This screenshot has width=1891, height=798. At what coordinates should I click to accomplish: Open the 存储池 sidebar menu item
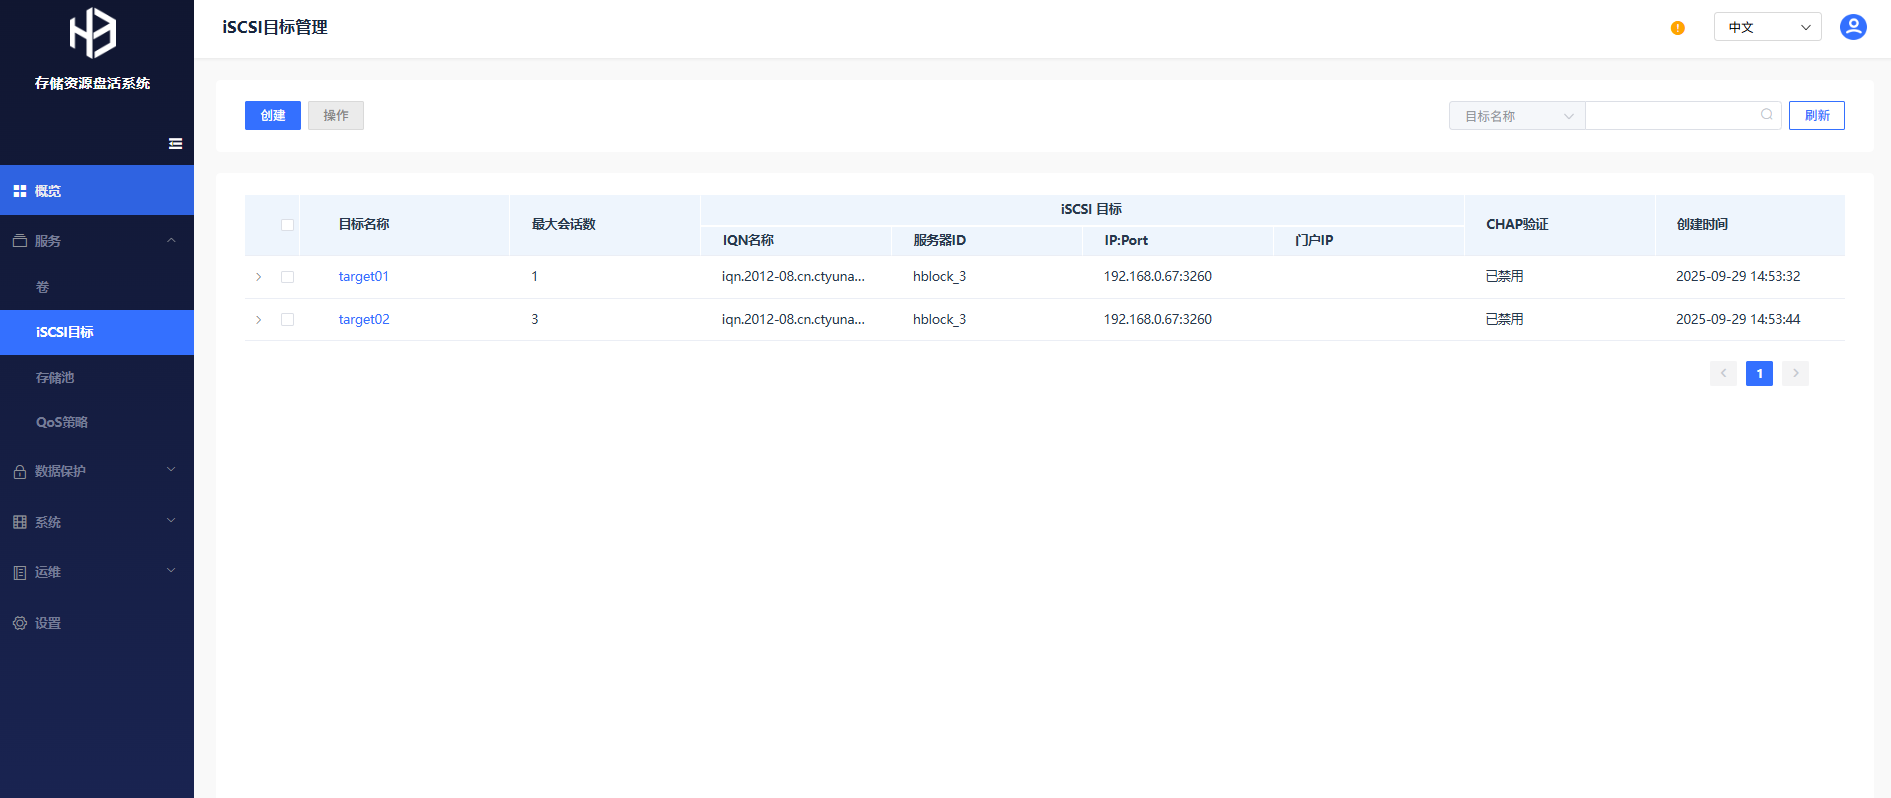coord(55,378)
